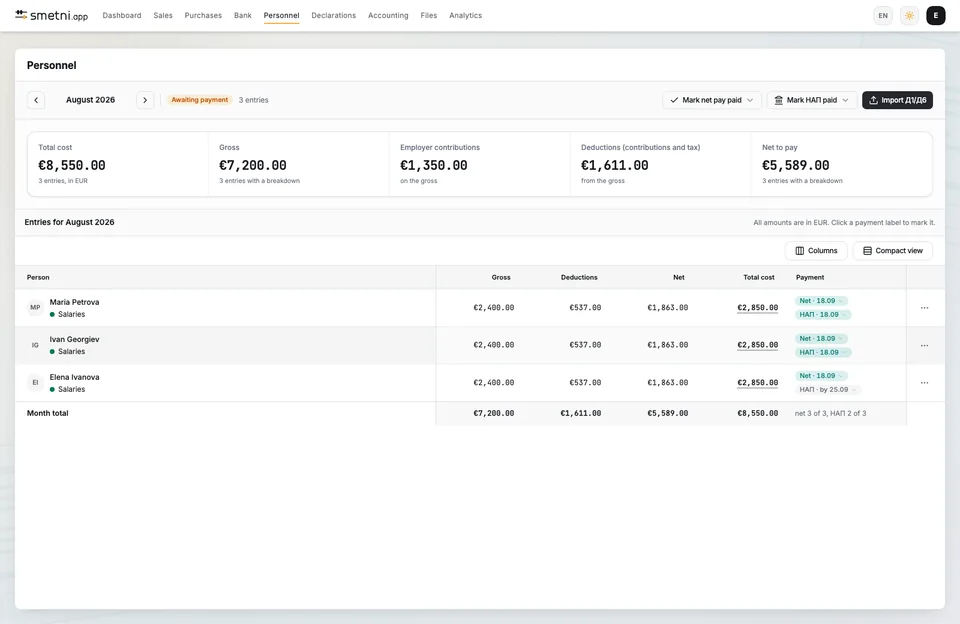Select the name Maria Petrova
The width and height of the screenshot is (960, 624).
74,302
